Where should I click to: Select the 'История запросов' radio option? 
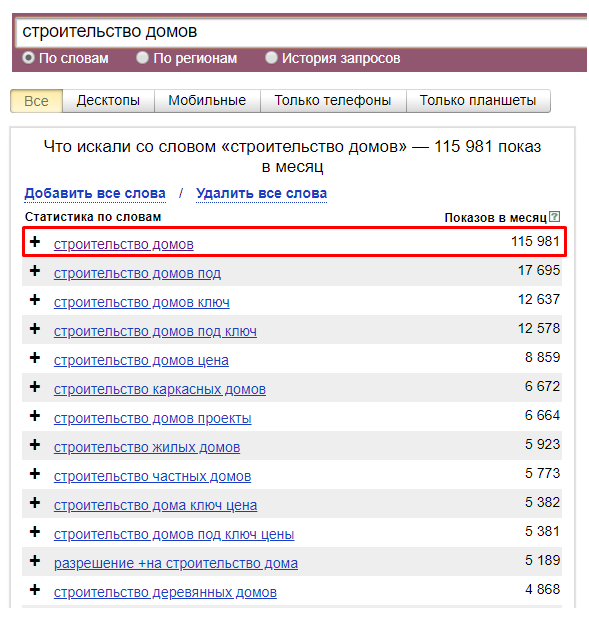pos(271,58)
